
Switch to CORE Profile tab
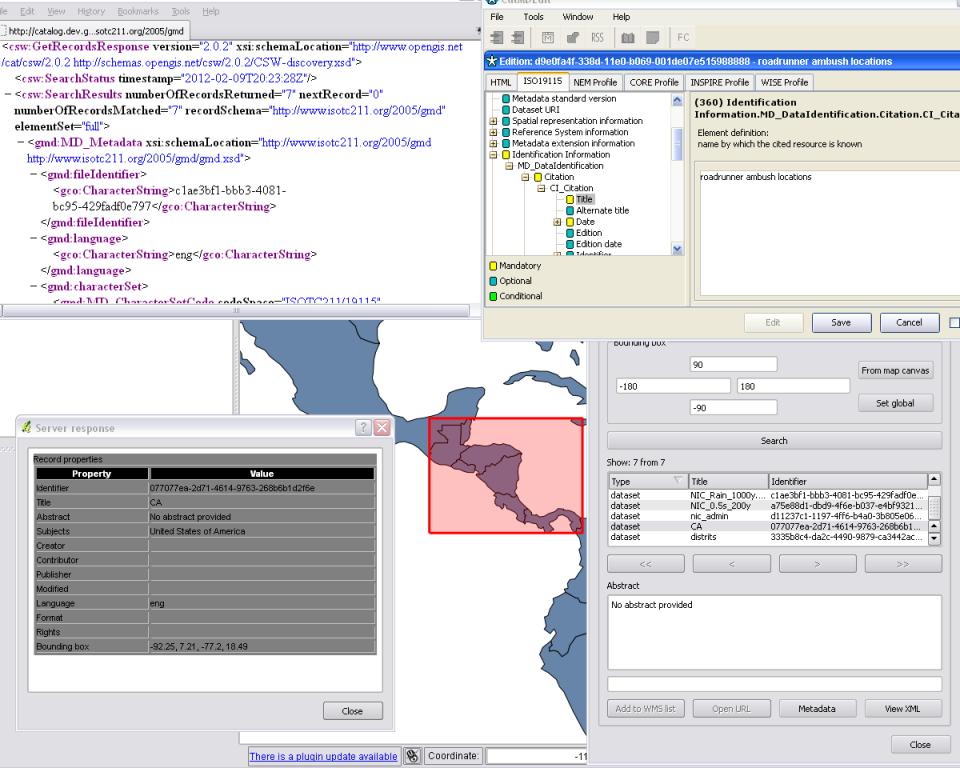click(x=654, y=83)
